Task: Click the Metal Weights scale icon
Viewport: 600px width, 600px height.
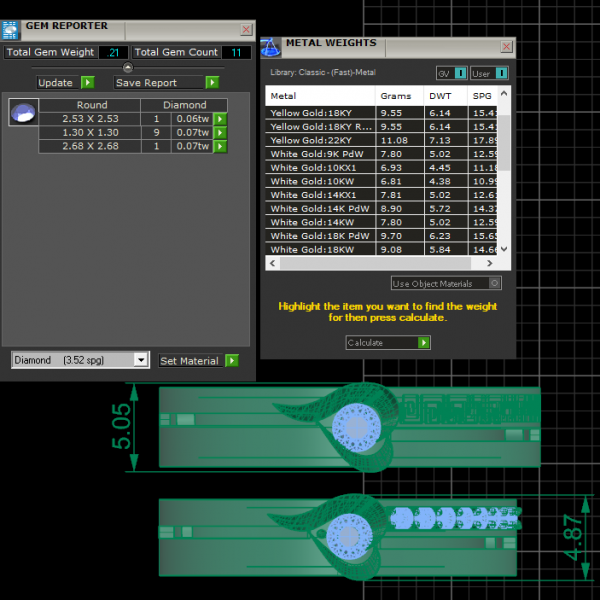Action: (x=270, y=47)
